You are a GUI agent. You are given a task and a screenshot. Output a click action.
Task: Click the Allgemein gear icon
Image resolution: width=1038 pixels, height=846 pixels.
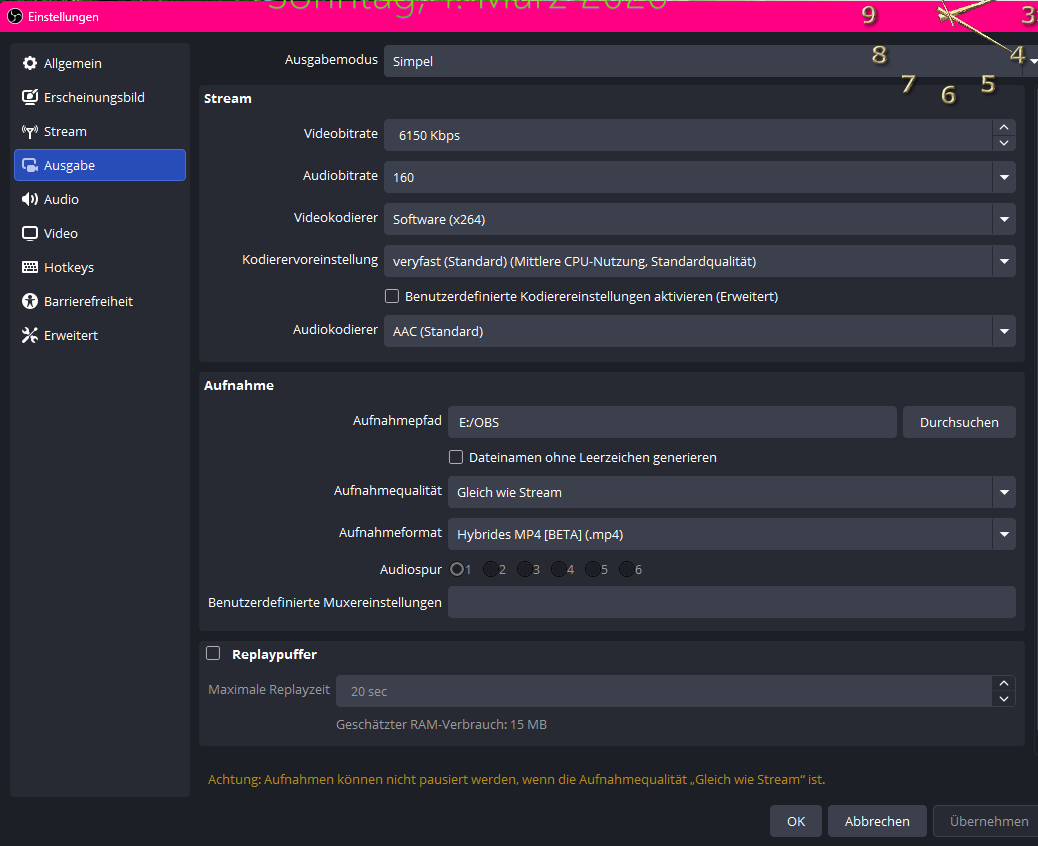click(30, 64)
